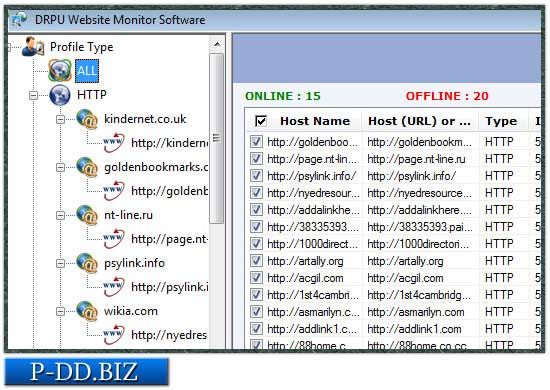
Task: Collapse the psylink.info node
Action: [60, 263]
